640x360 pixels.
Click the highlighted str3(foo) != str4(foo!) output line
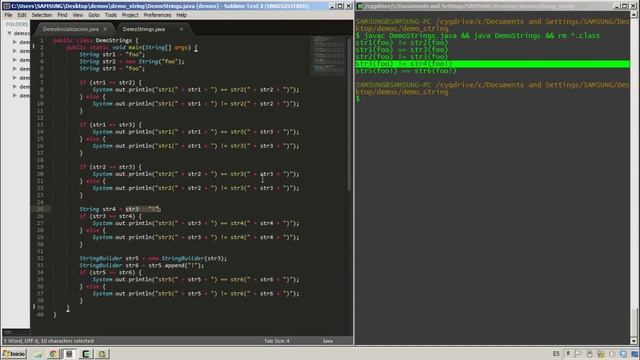[493, 64]
